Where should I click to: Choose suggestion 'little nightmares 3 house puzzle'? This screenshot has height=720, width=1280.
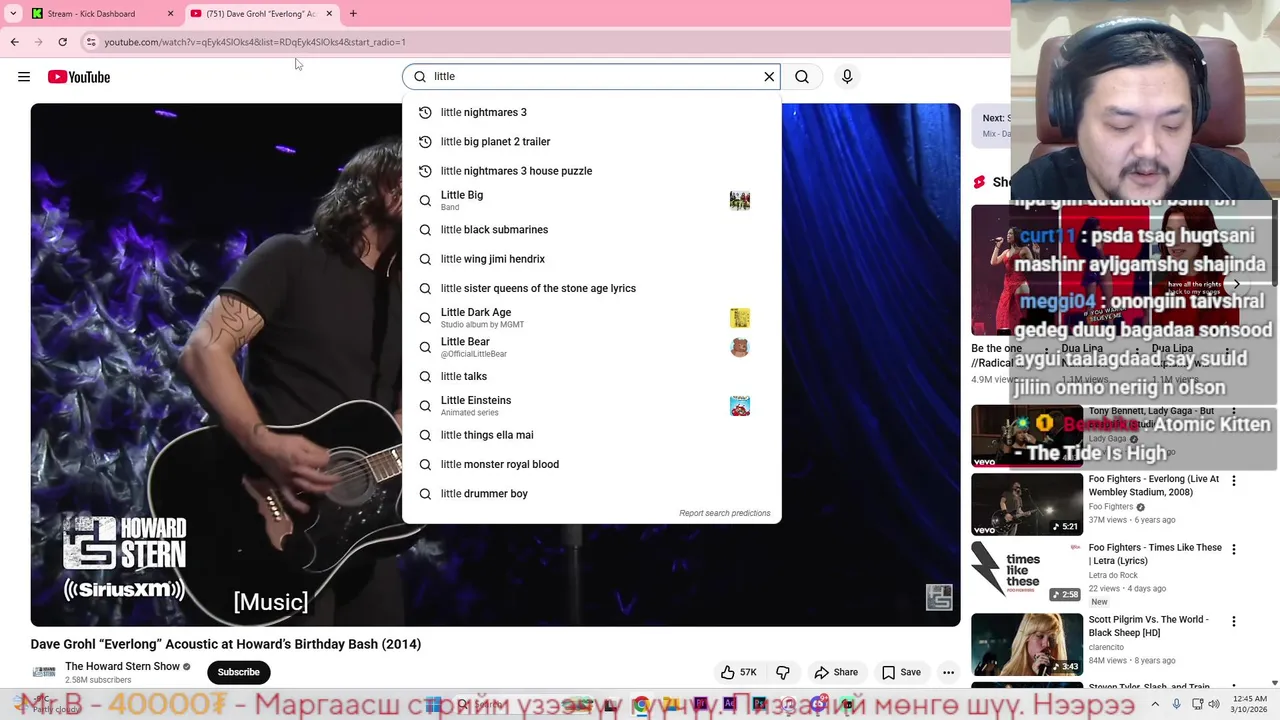[591, 171]
